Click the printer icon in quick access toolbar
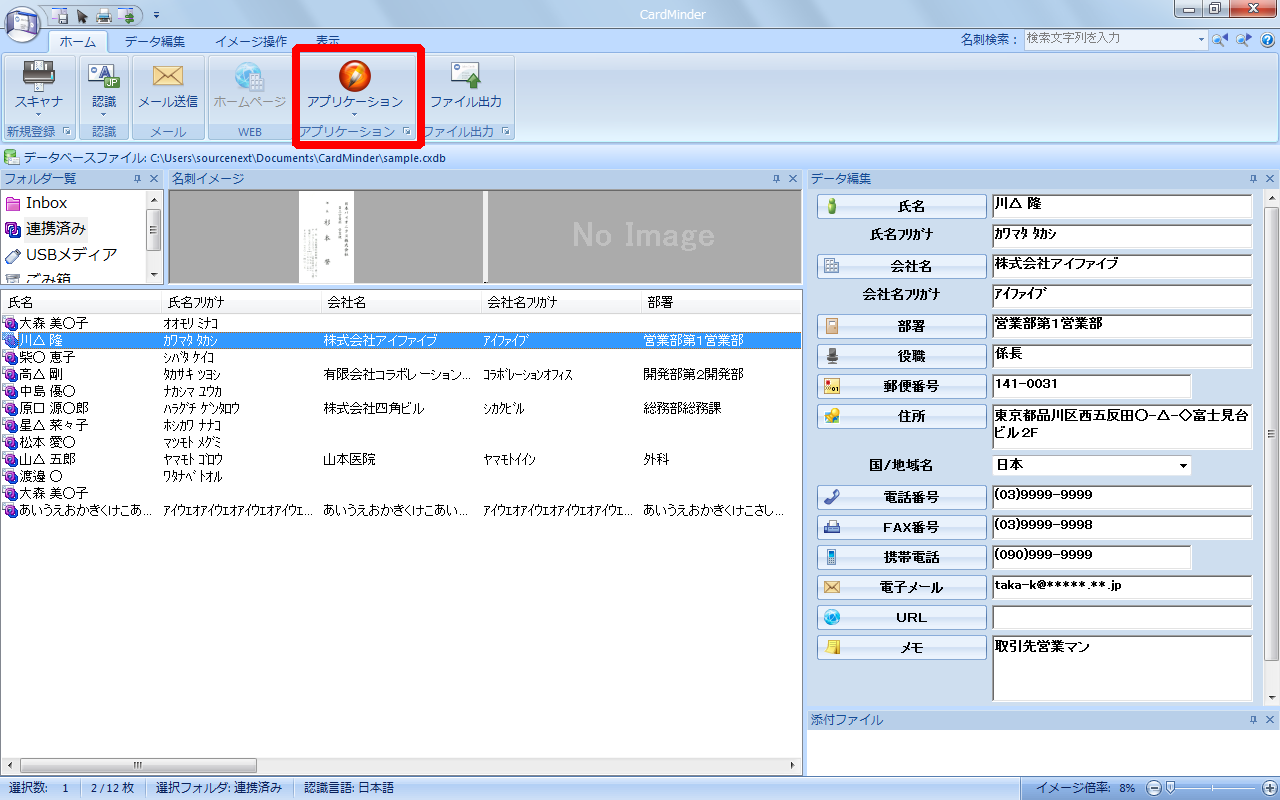This screenshot has width=1280, height=800. click(103, 15)
